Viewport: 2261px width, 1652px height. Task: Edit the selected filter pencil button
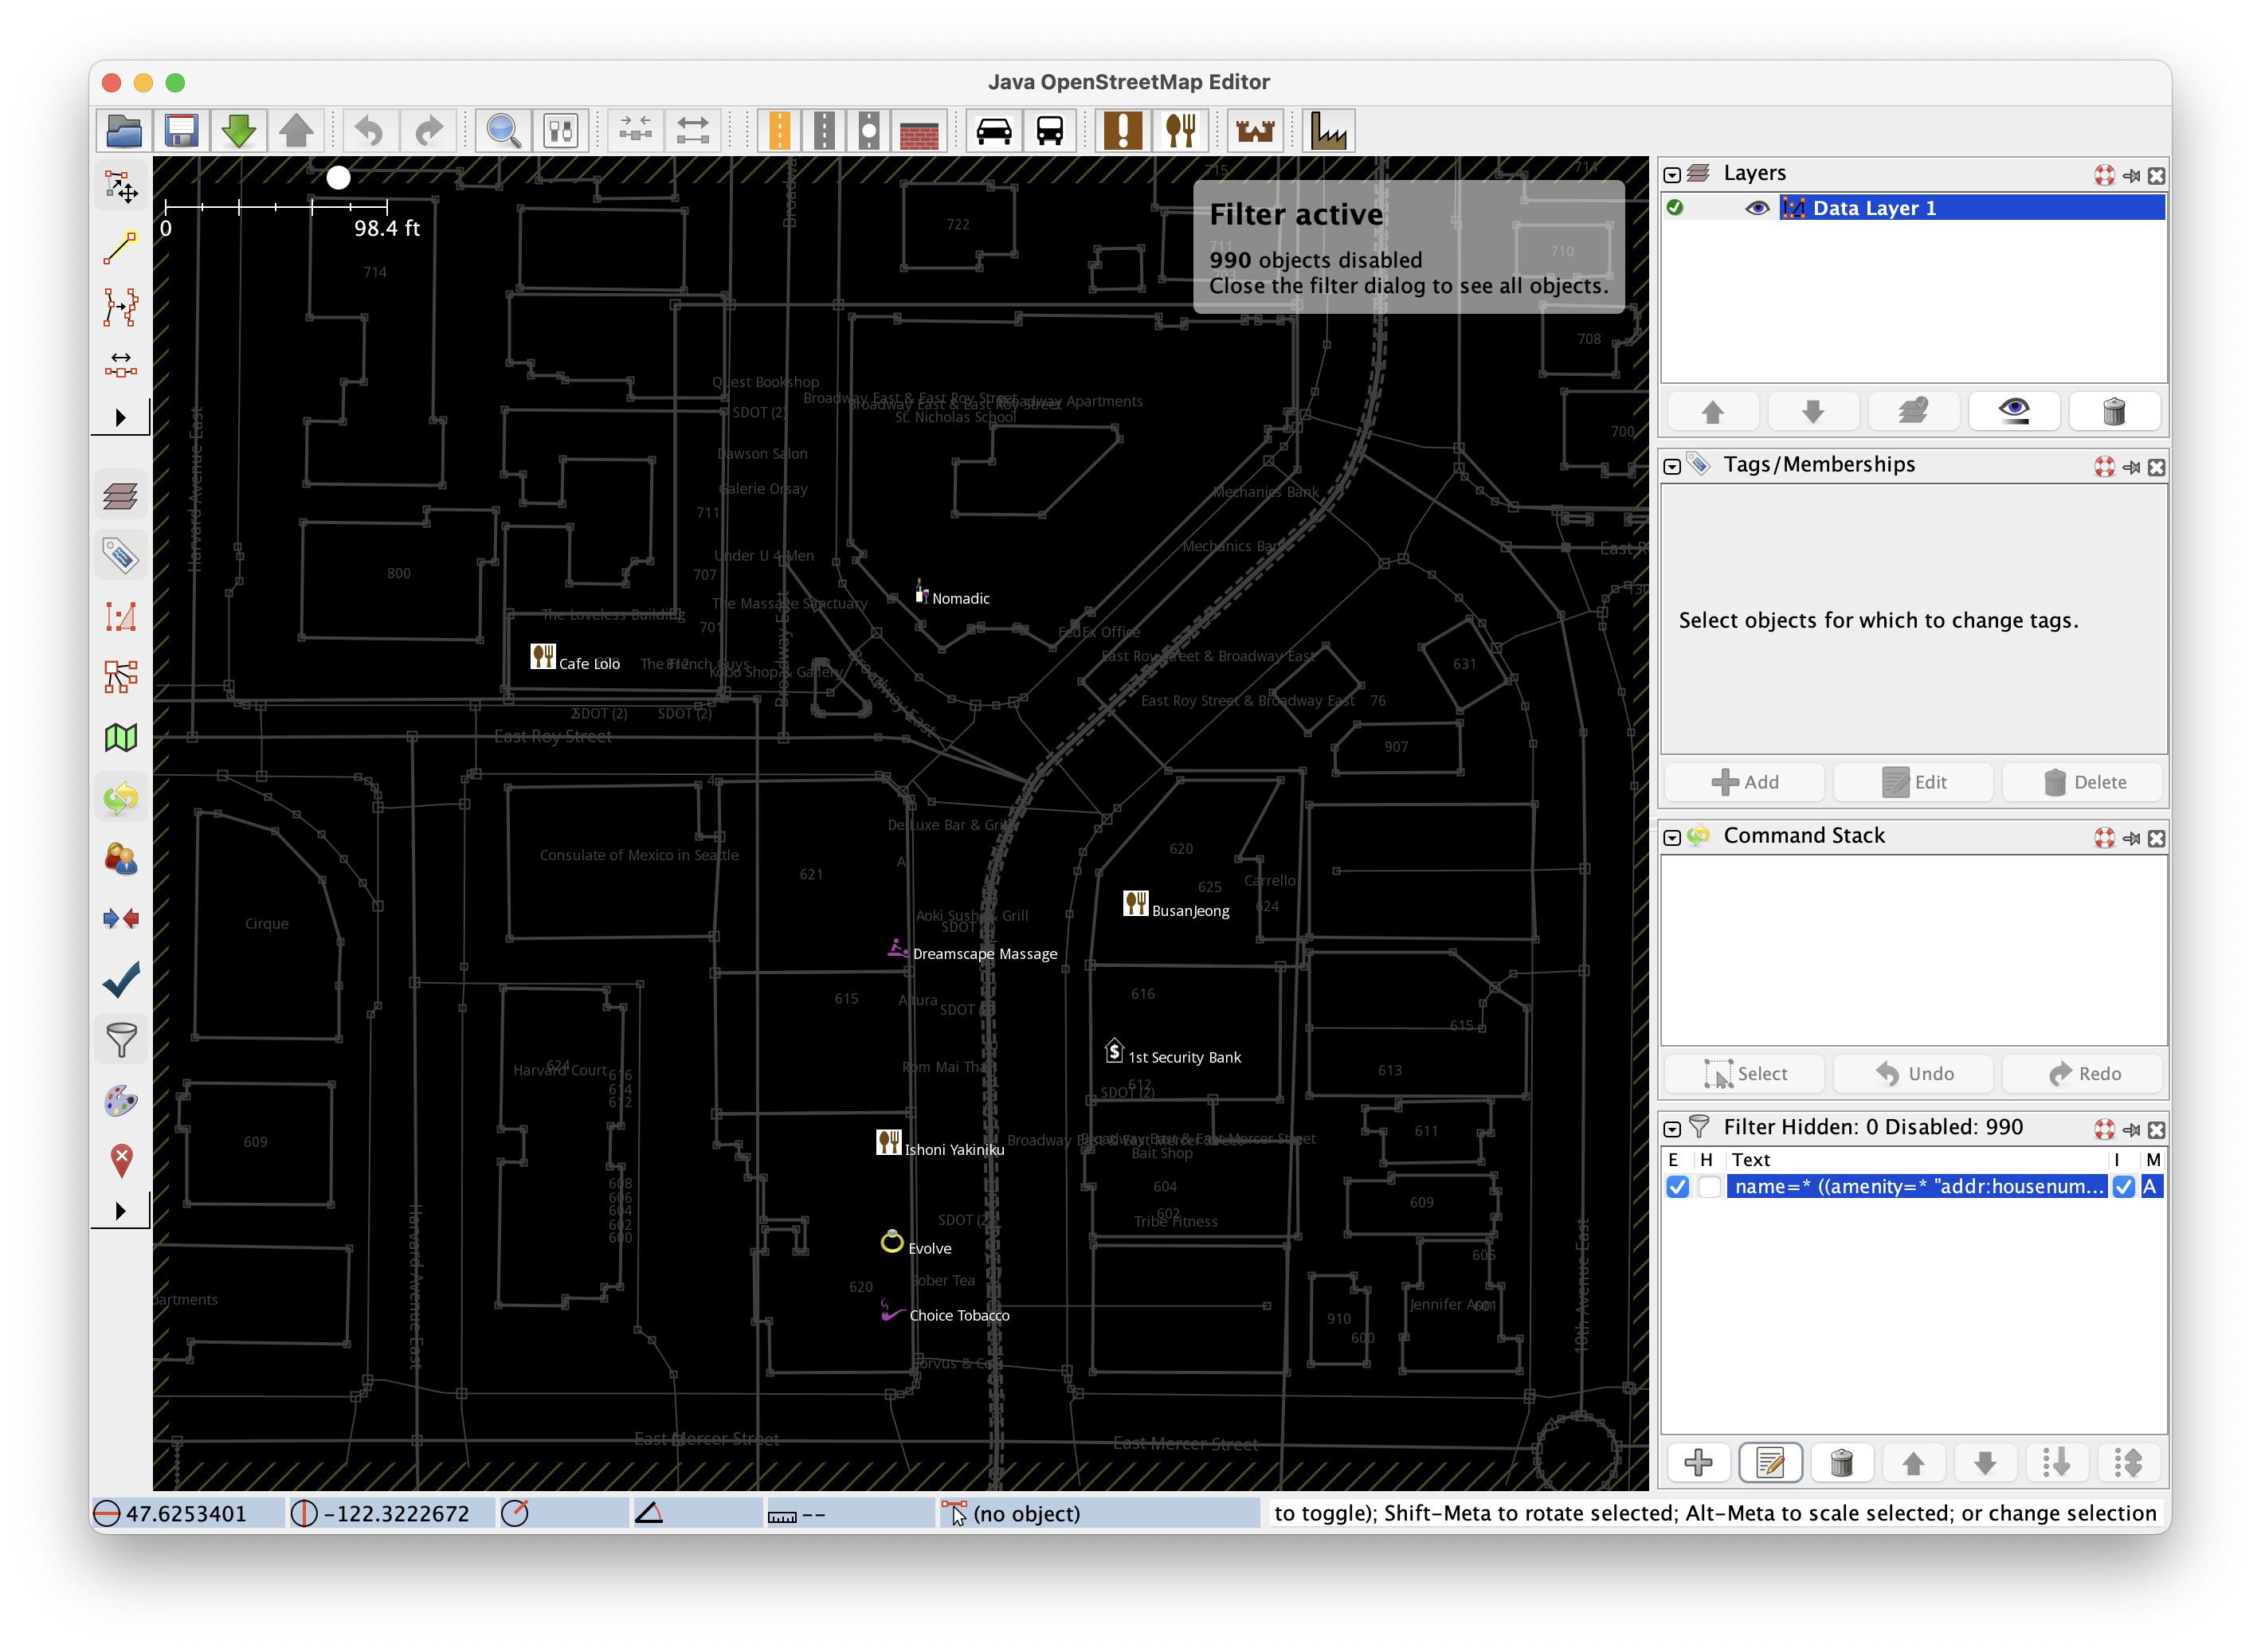click(x=1770, y=1463)
